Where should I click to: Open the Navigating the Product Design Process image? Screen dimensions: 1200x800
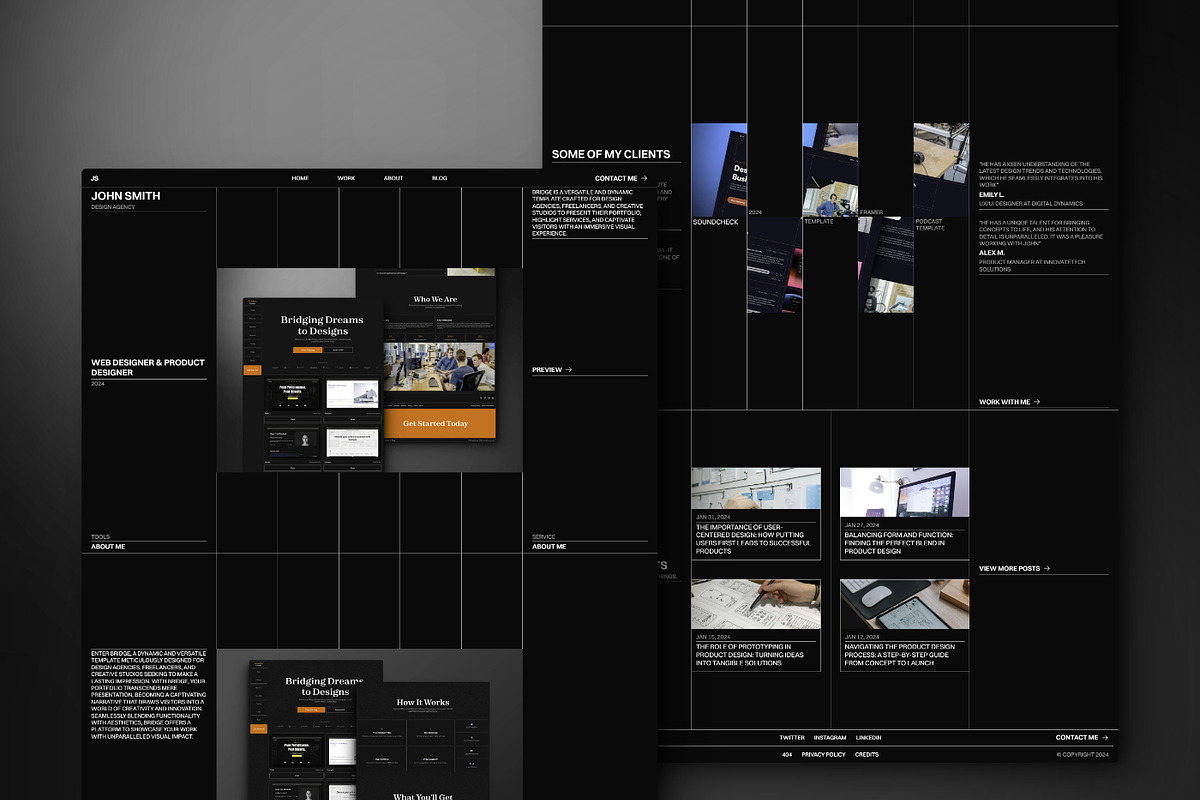point(904,604)
